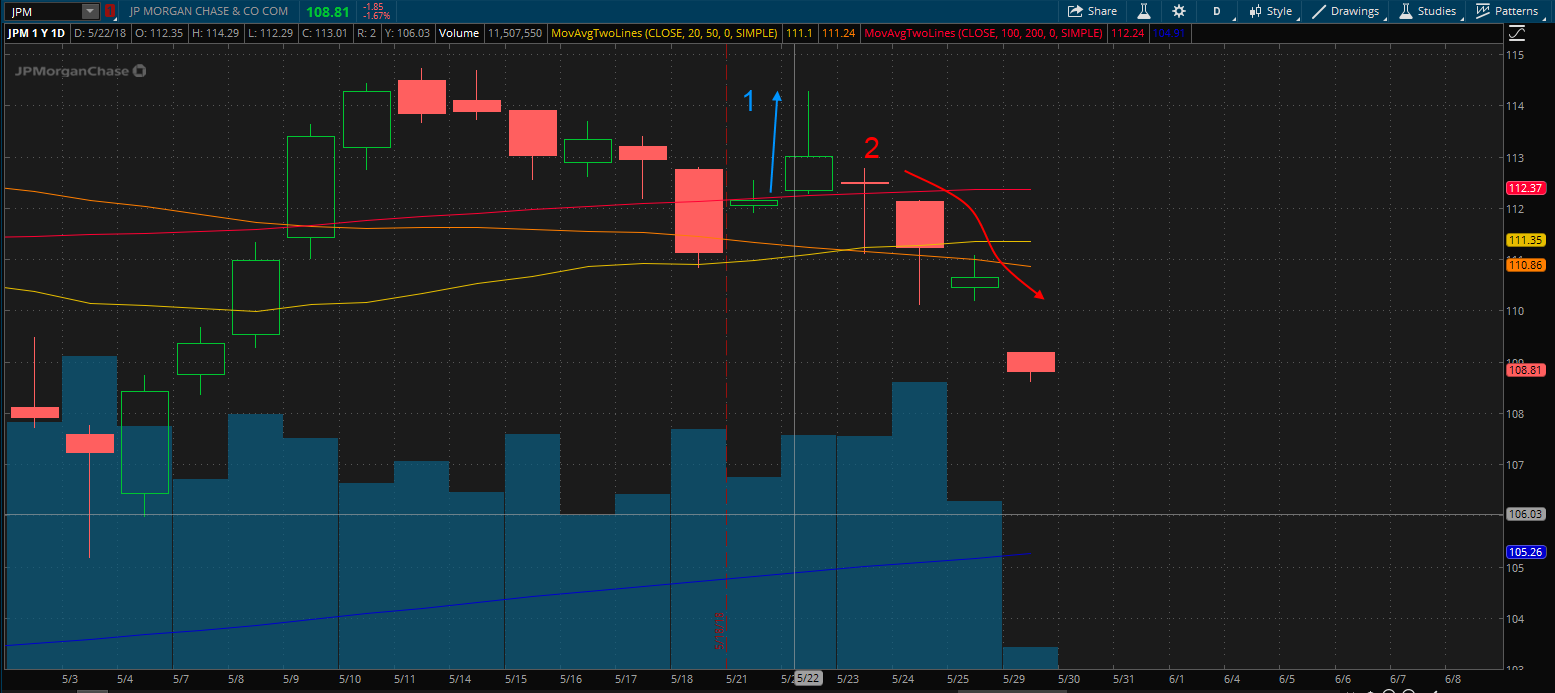Click the red 112.37 price bubble
Viewport: 1555px width, 693px height.
(x=1525, y=187)
